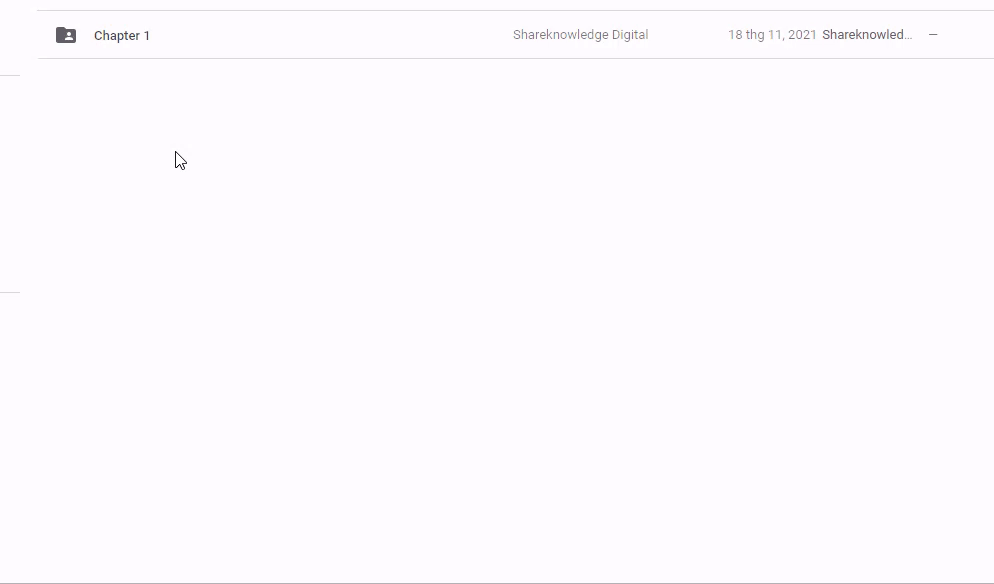
Task: Click the person badge on the folder icon
Action: pyautogui.click(x=67, y=37)
